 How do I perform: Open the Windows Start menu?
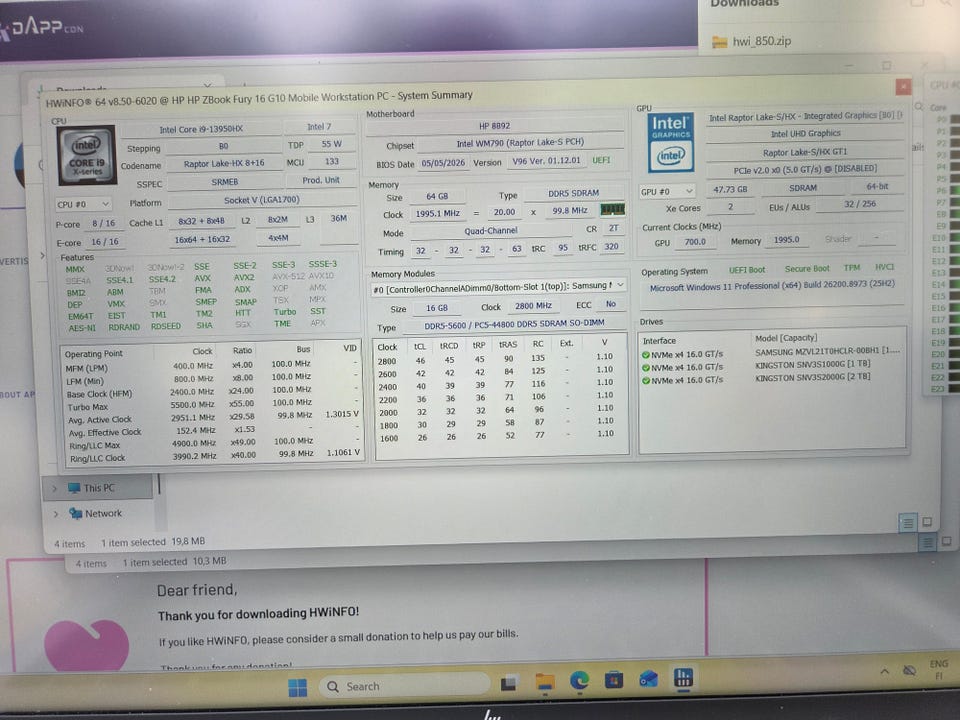point(298,688)
